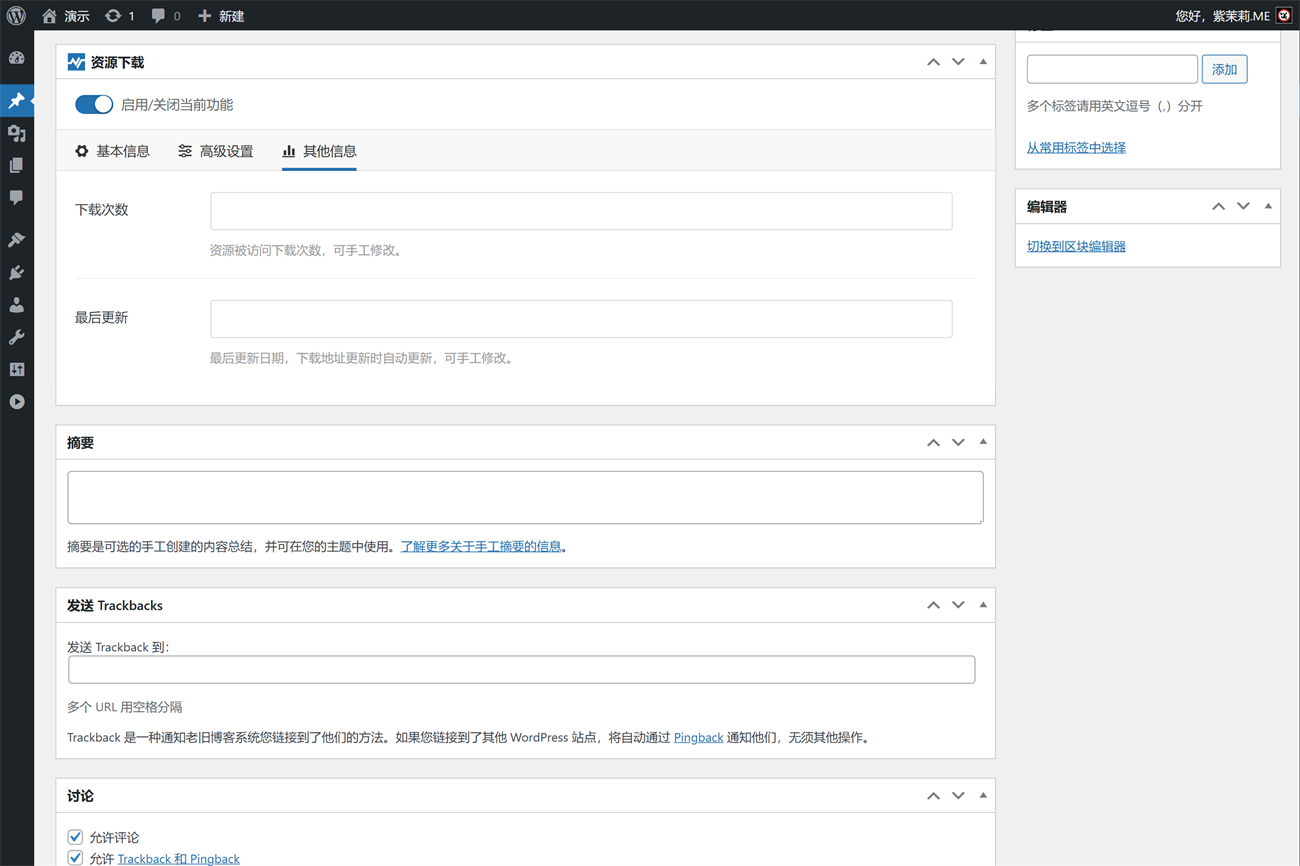This screenshot has width=1300, height=866.
Task: Move the 编辑器 panel up
Action: pyautogui.click(x=1218, y=206)
